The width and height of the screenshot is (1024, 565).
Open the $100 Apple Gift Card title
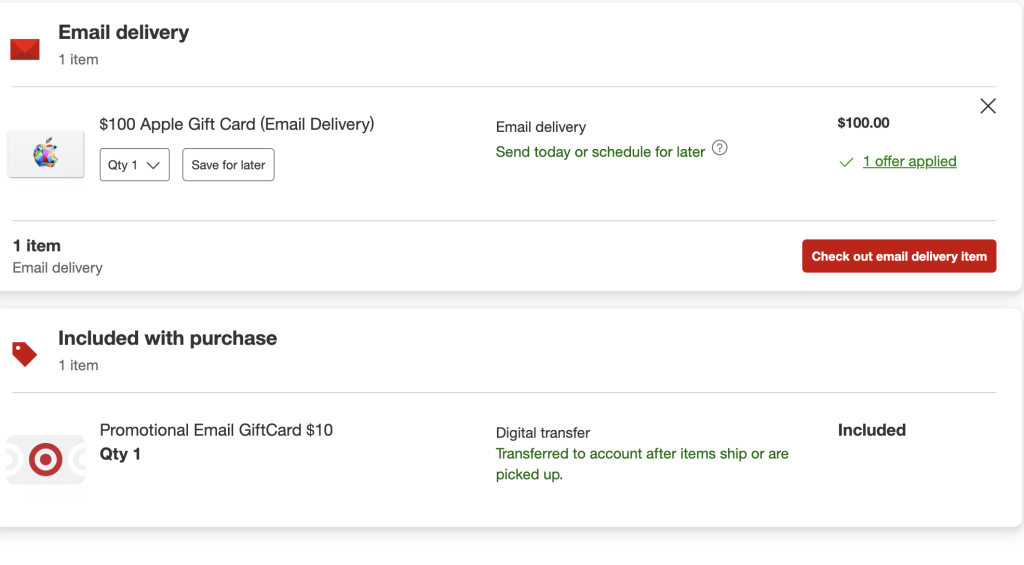pyautogui.click(x=237, y=125)
